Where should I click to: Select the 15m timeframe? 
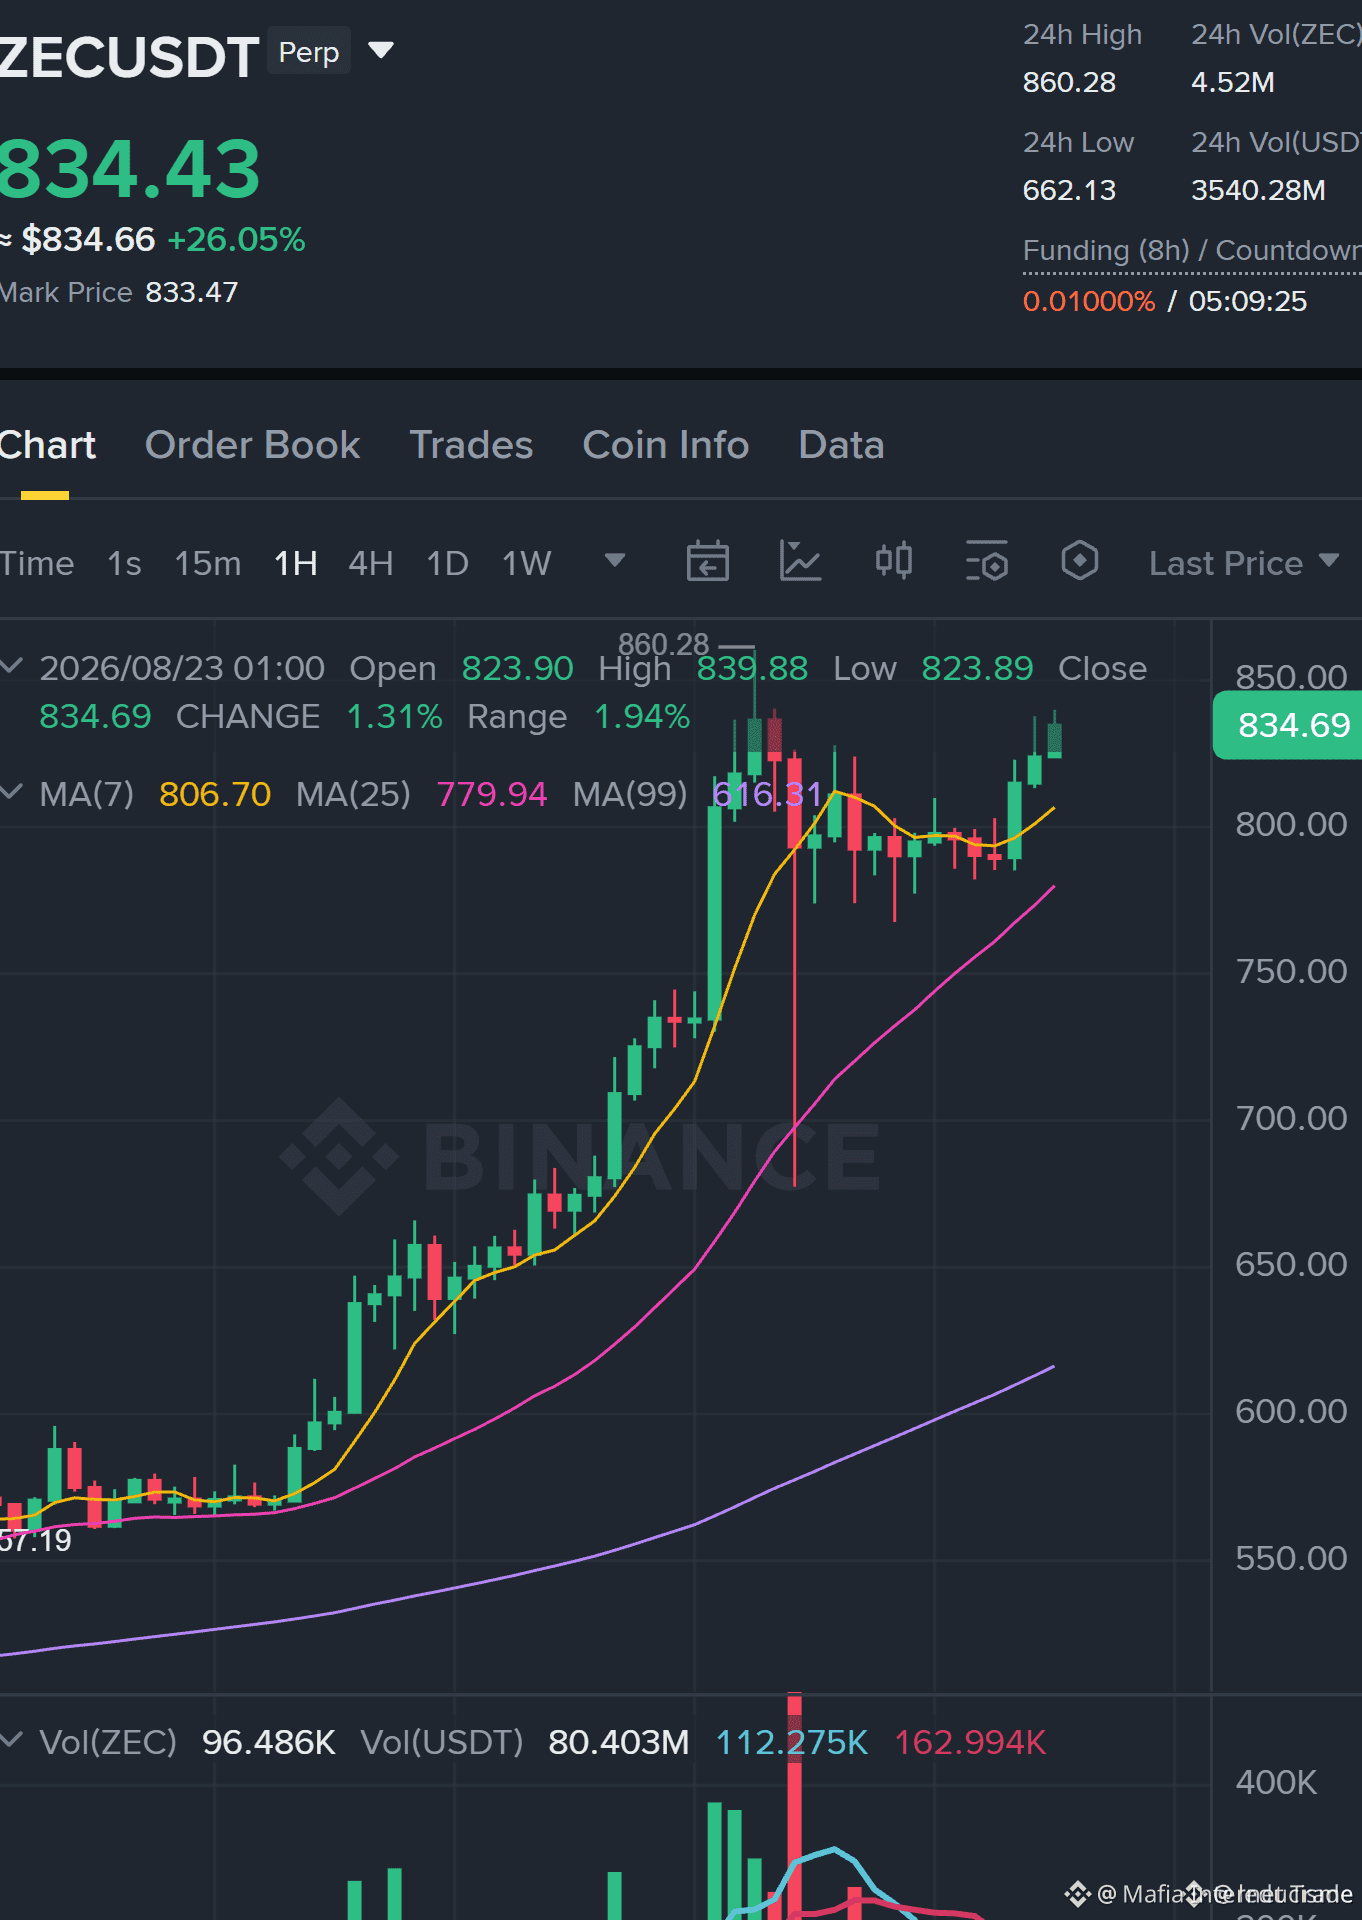tap(208, 563)
